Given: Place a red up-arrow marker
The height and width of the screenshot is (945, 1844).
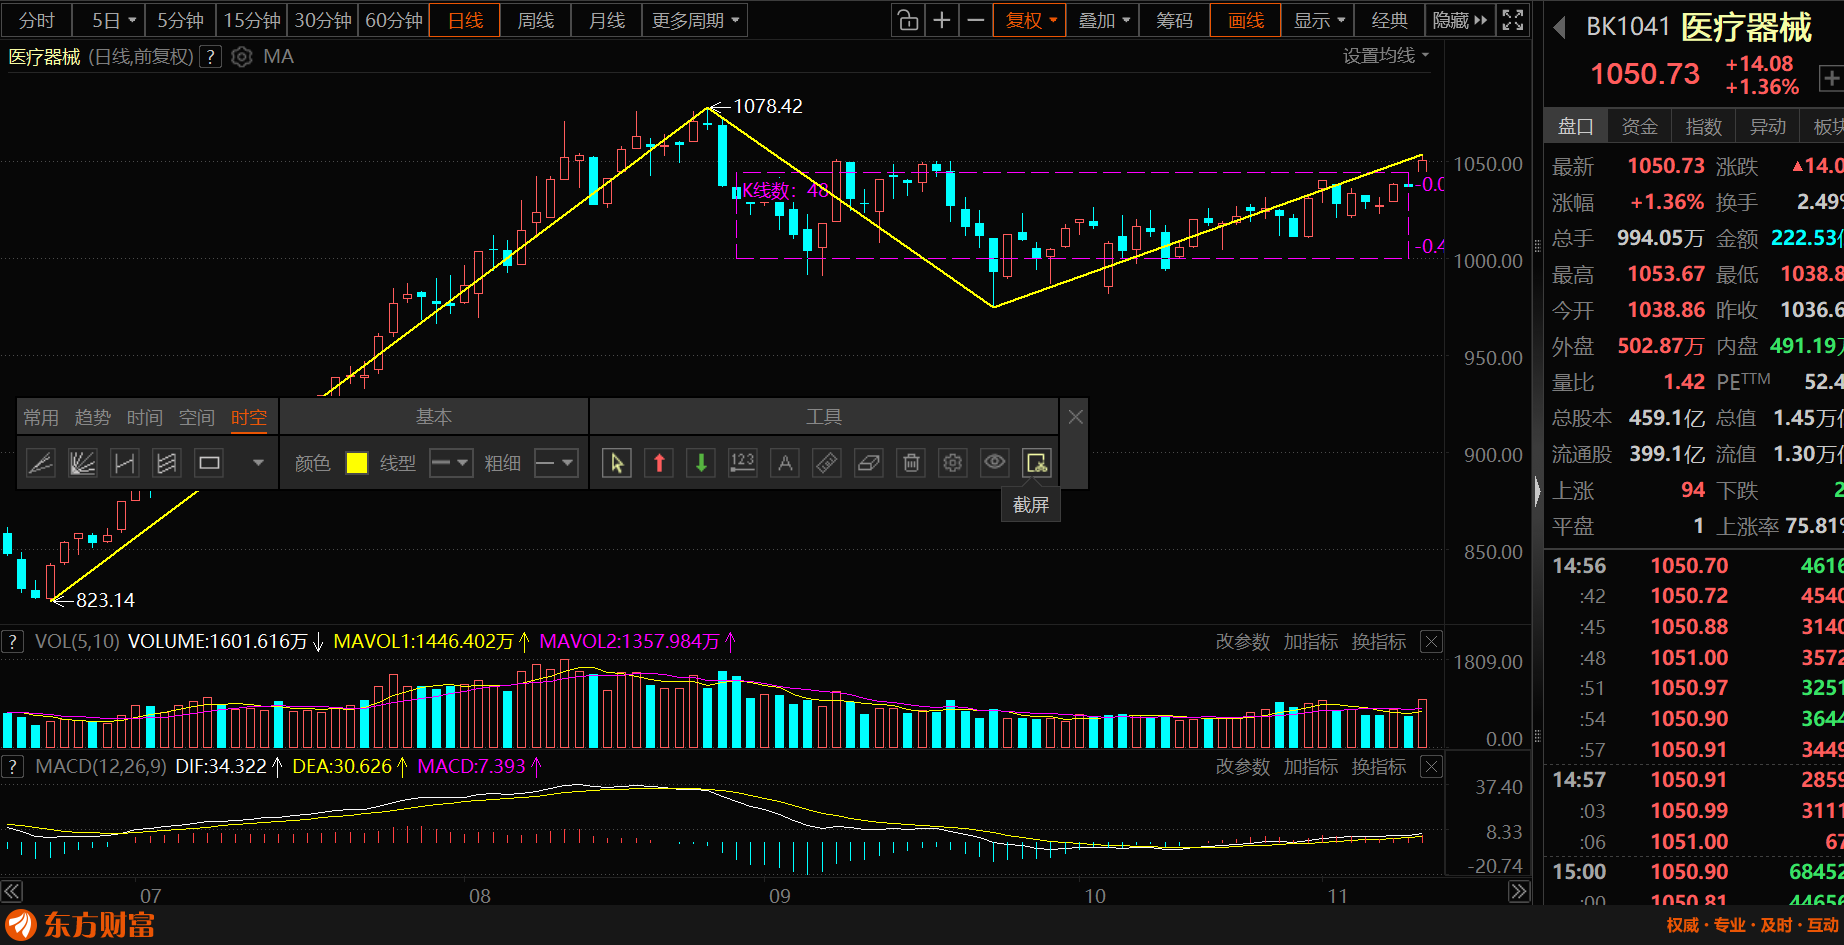Looking at the screenshot, I should [x=659, y=463].
